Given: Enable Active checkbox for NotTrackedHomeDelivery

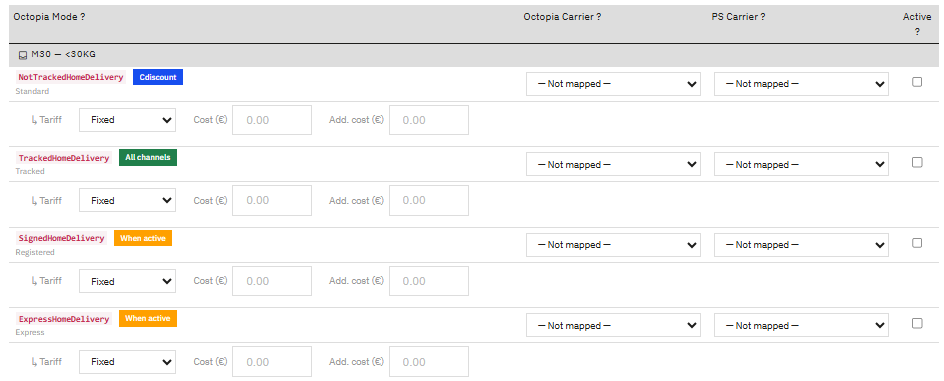Looking at the screenshot, I should [x=917, y=82].
